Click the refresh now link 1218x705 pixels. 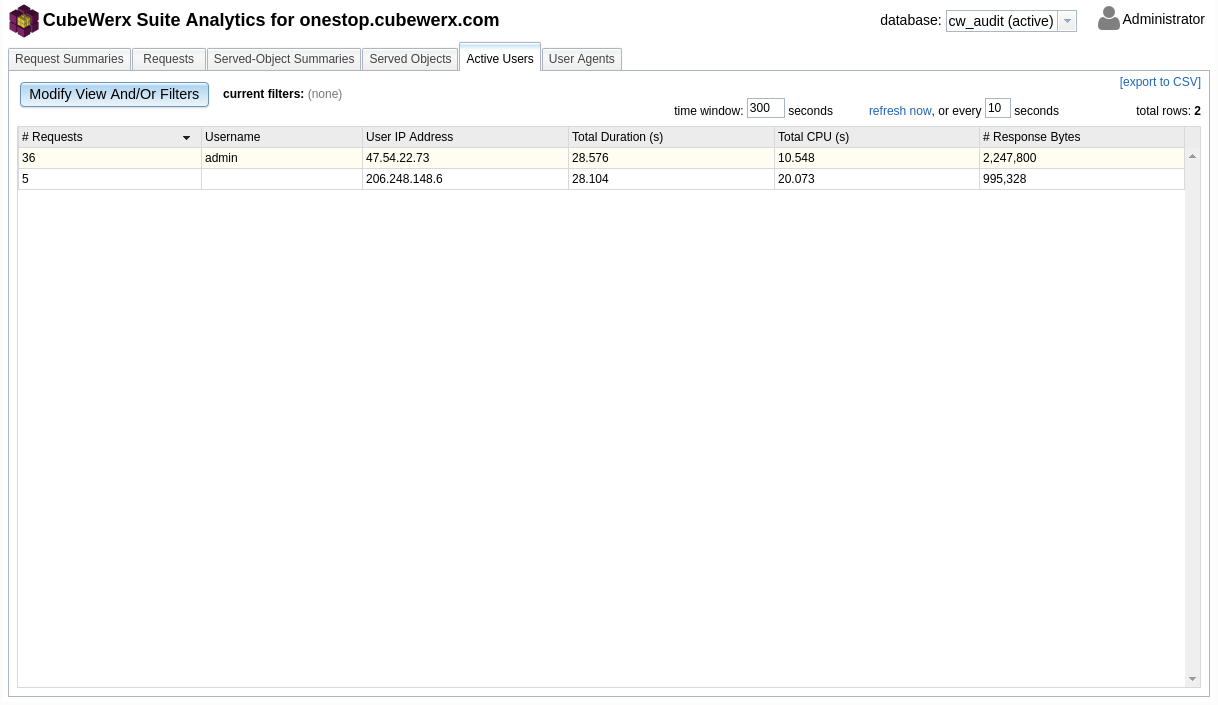(x=900, y=111)
